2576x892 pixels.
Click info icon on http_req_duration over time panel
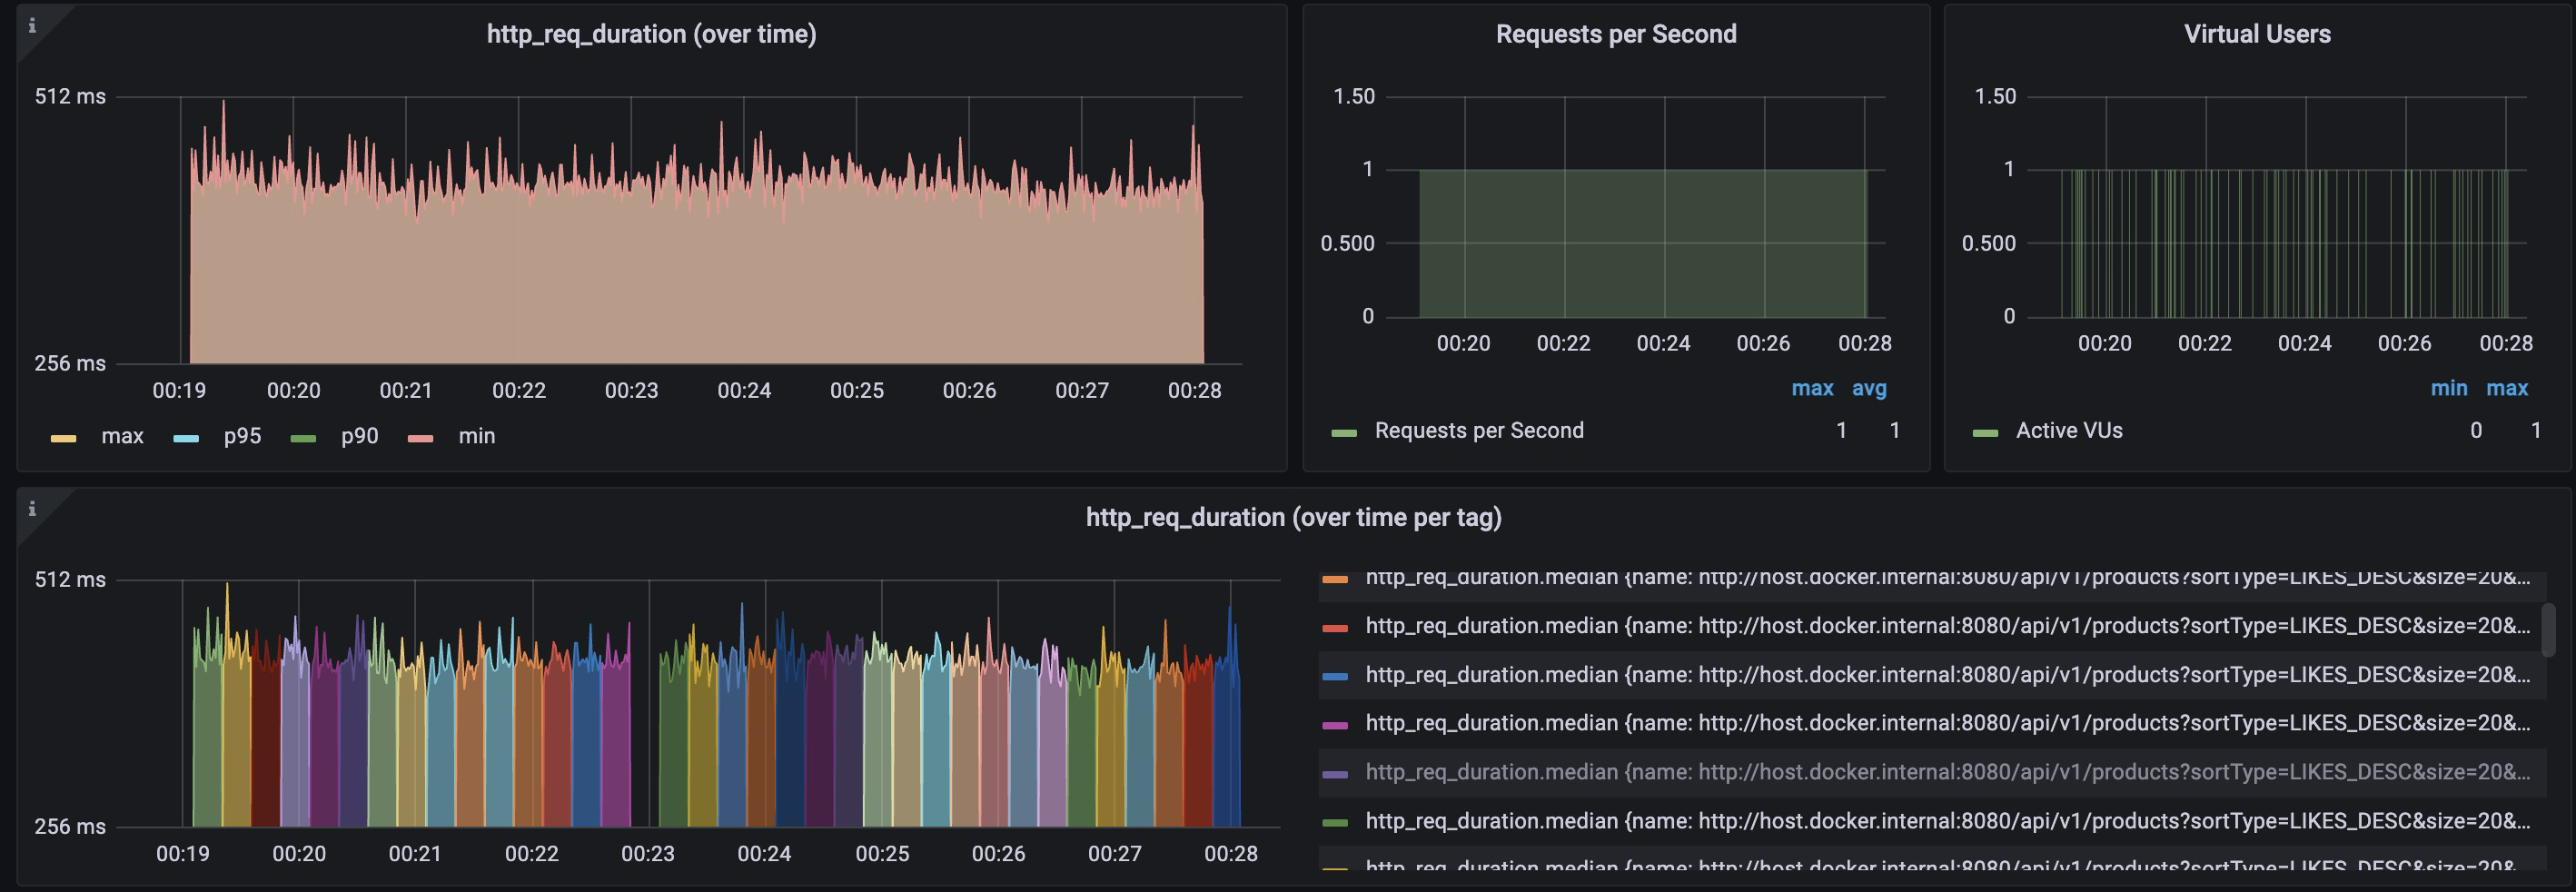(32, 26)
